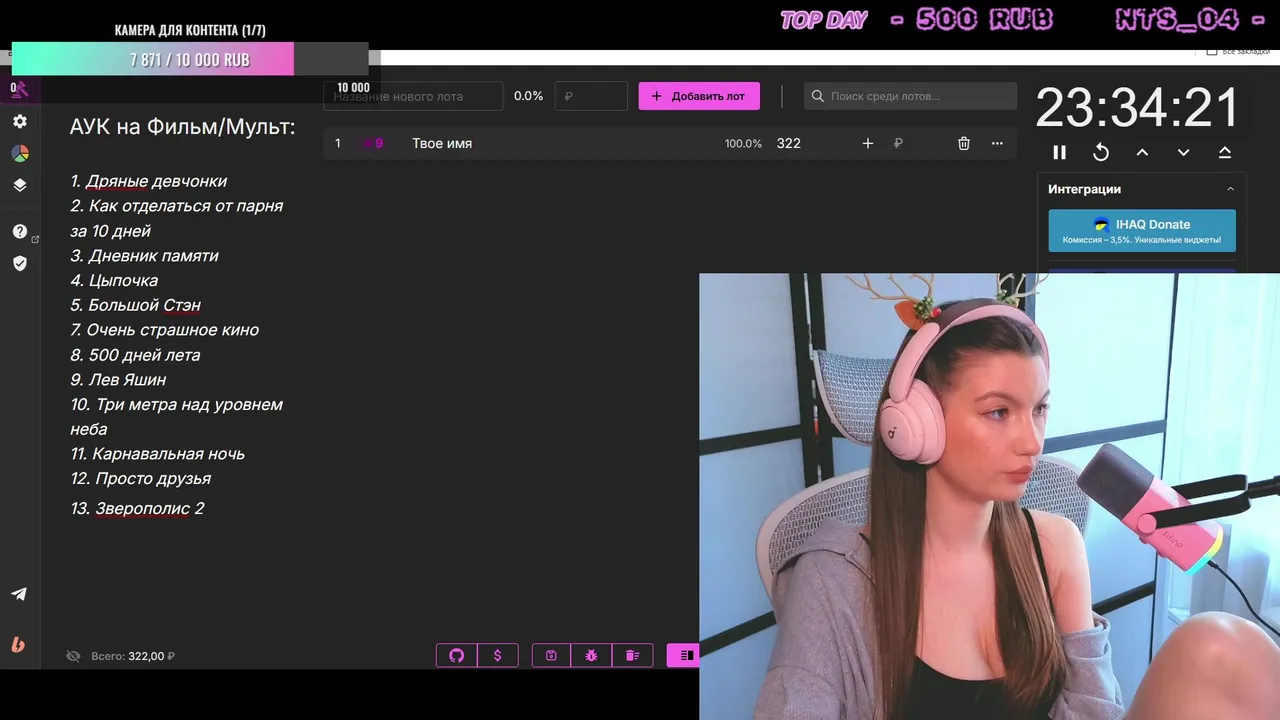
Task: Click the Всего: 322,00 ₽ total
Action: point(133,656)
